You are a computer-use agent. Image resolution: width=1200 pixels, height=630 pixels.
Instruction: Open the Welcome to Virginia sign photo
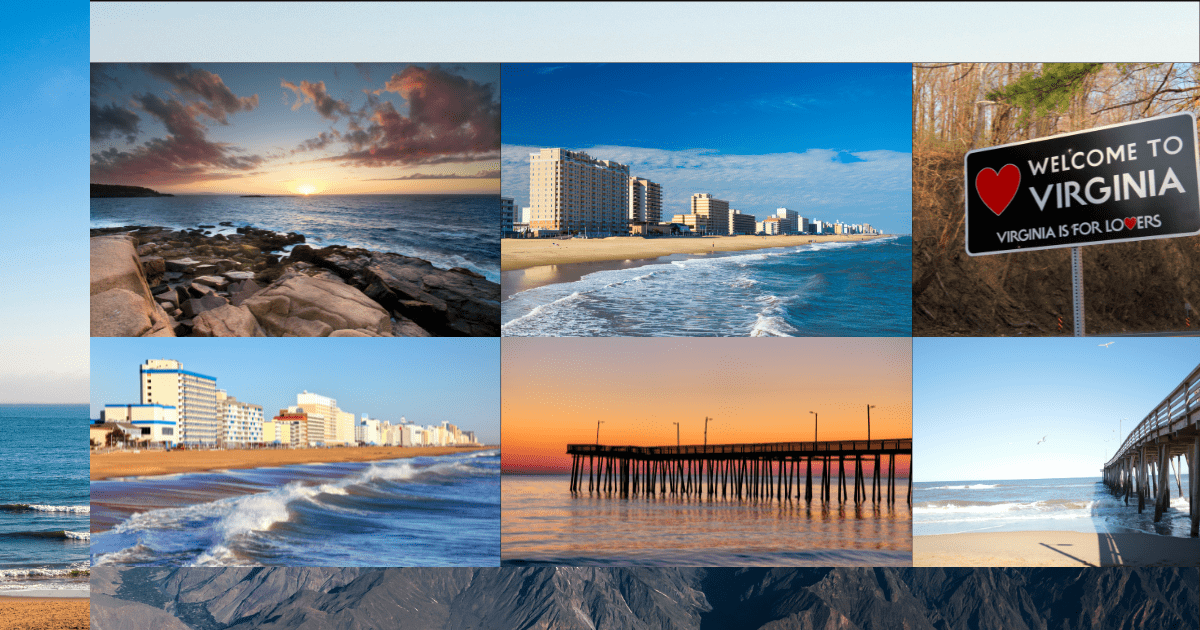coord(1056,200)
